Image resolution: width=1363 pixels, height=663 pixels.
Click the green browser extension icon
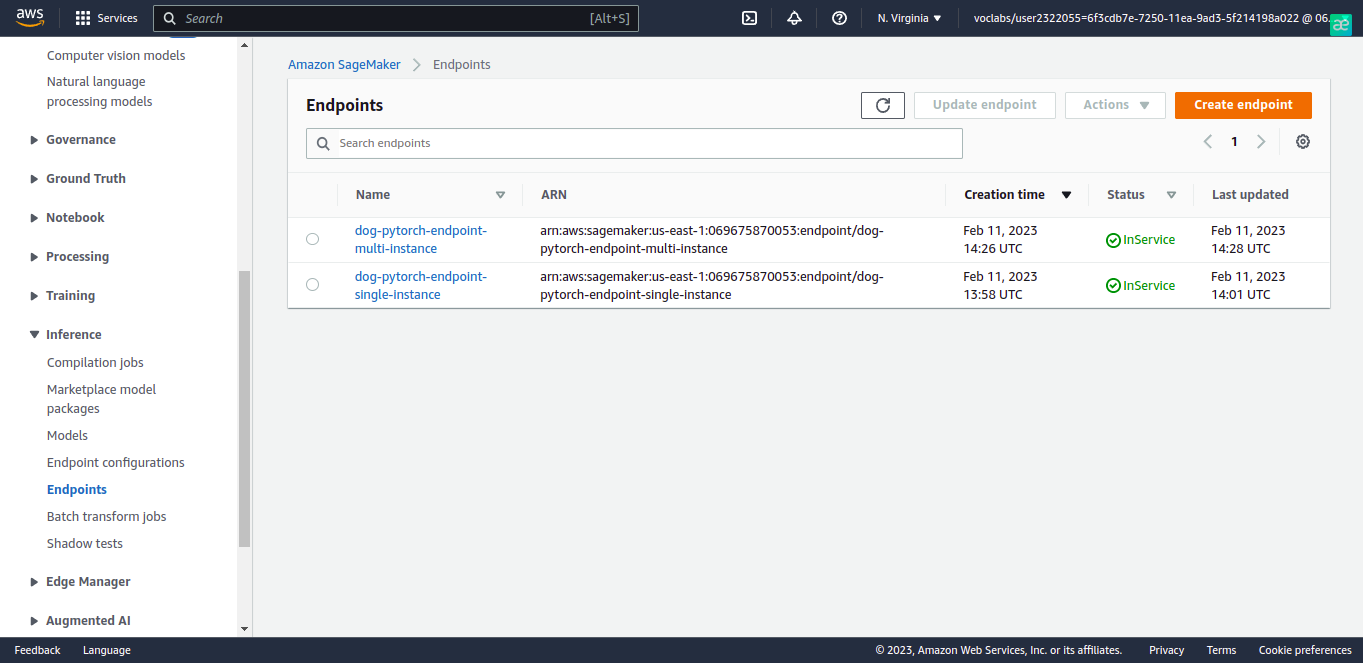(1341, 26)
